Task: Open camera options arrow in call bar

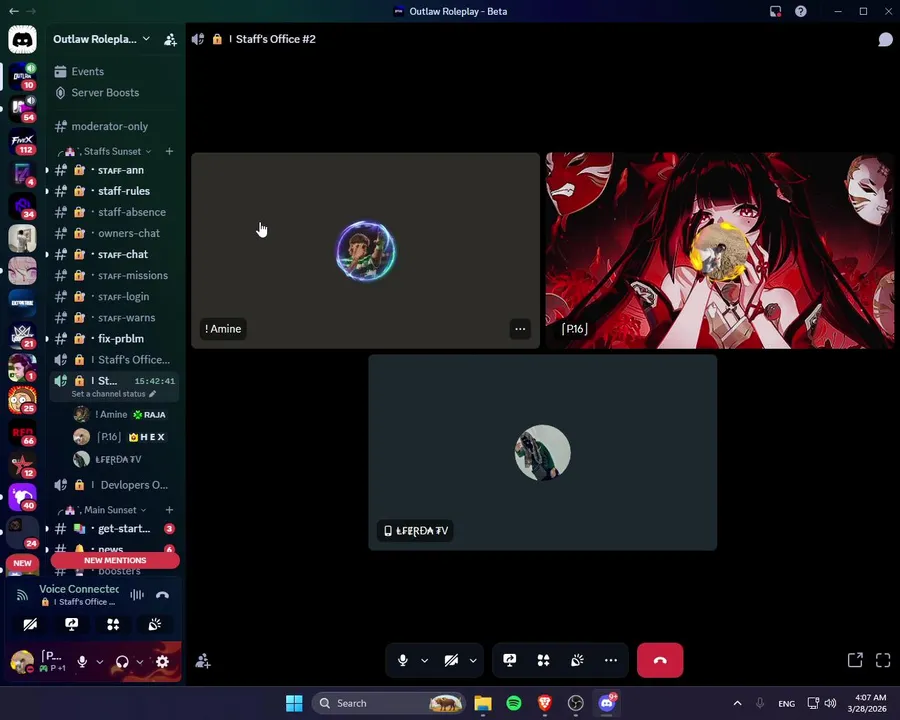Action: [473, 660]
